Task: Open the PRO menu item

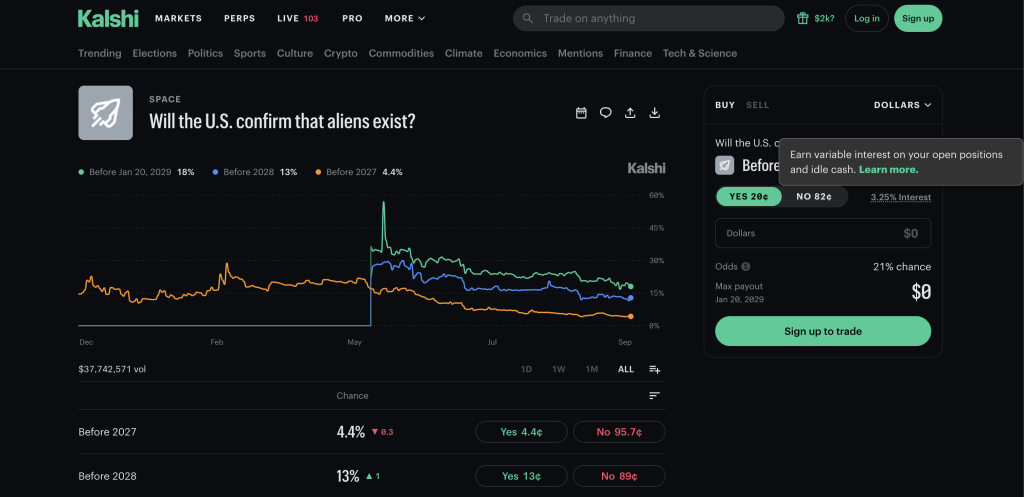Action: [x=352, y=18]
